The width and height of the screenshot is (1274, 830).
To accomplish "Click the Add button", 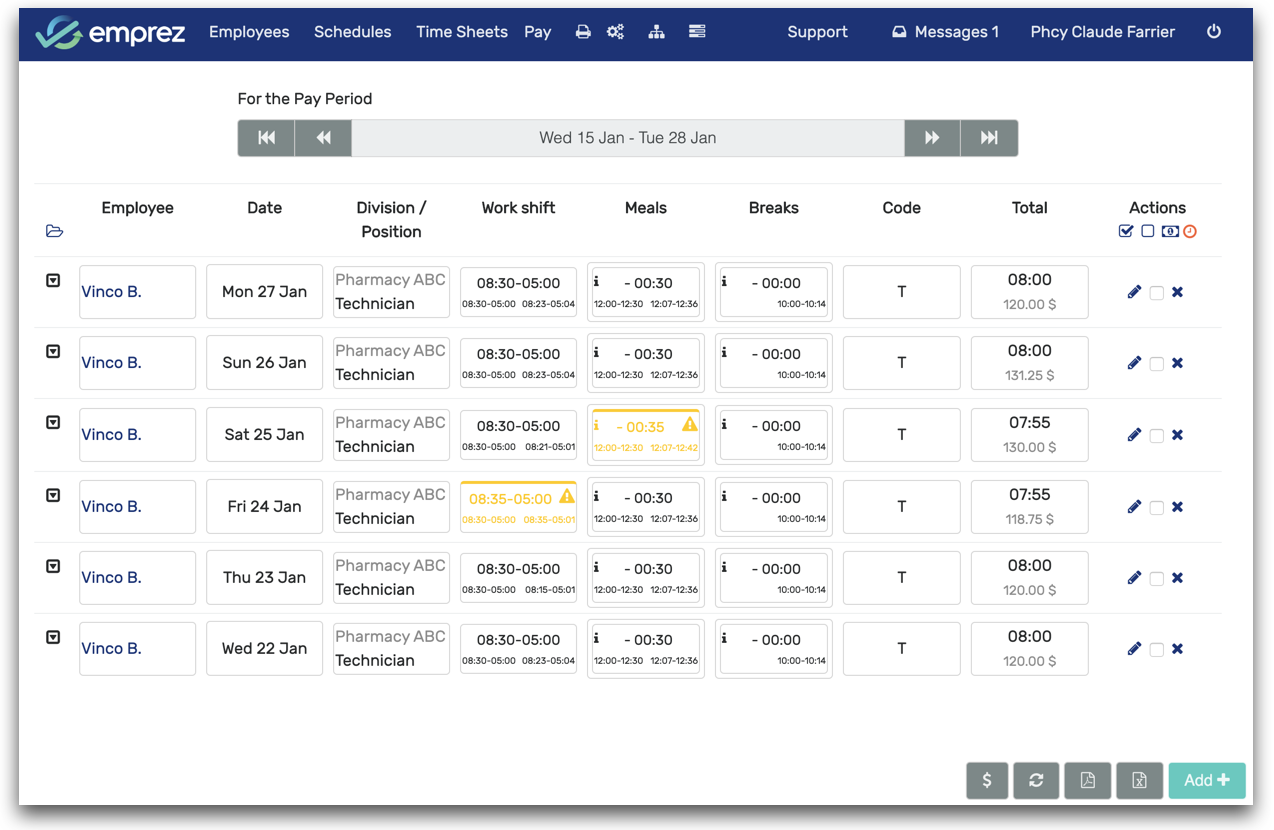I will (x=1207, y=780).
